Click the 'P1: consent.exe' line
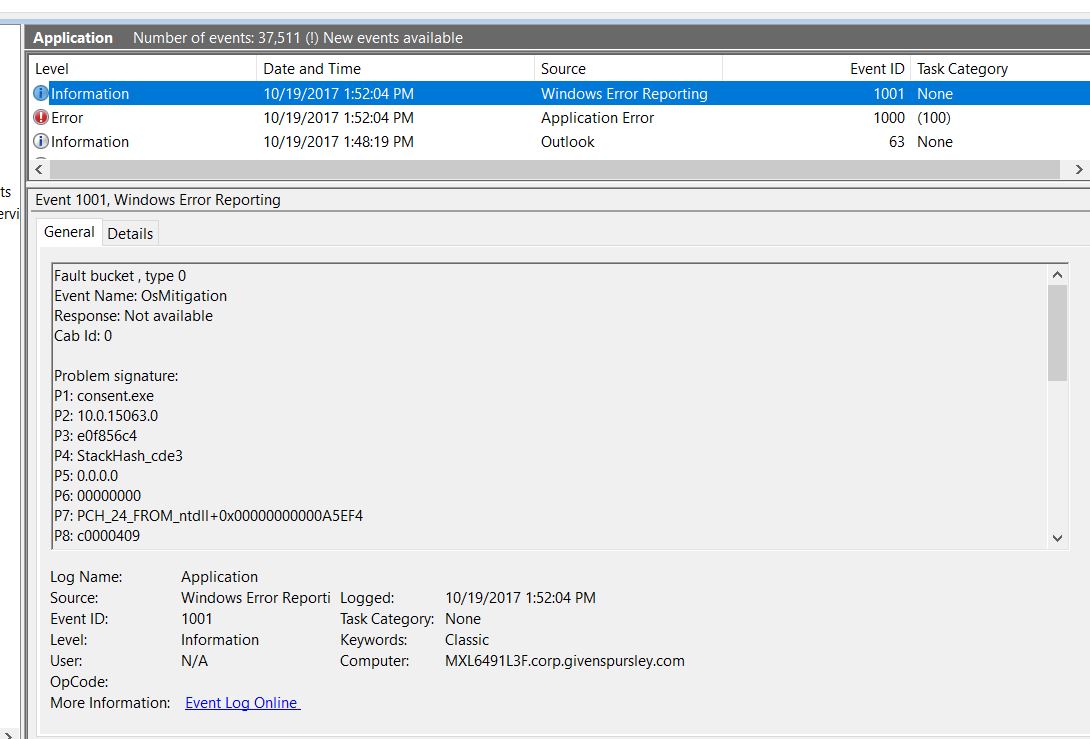Screen dimensions: 1090x739 [104, 396]
